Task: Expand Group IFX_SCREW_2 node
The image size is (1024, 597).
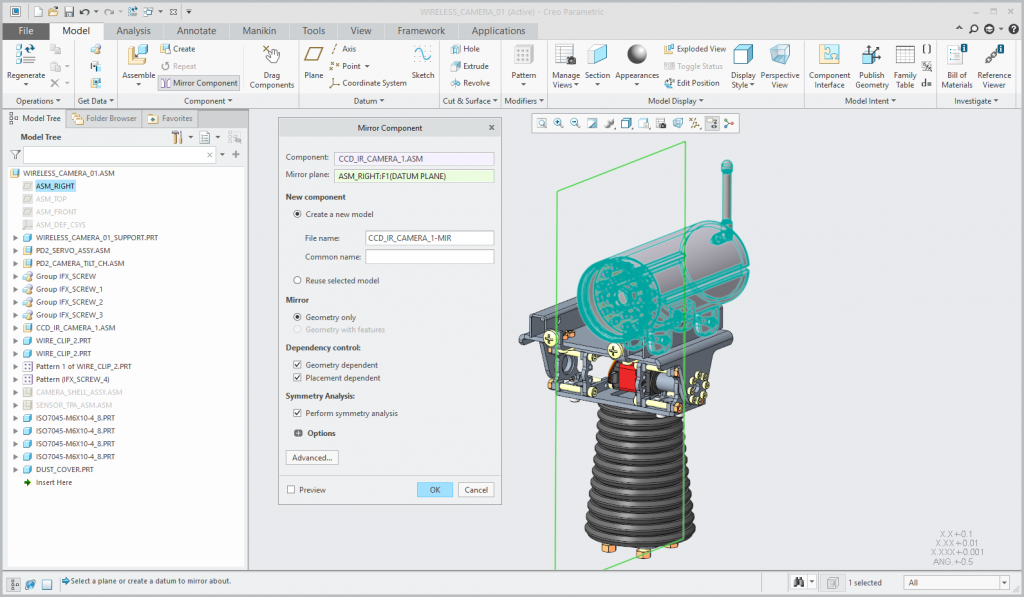Action: pos(16,302)
